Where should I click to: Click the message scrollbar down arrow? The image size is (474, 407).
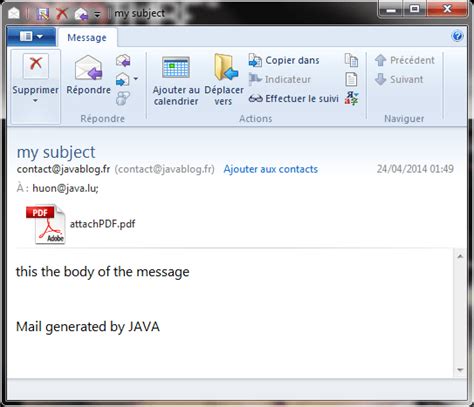(x=460, y=370)
